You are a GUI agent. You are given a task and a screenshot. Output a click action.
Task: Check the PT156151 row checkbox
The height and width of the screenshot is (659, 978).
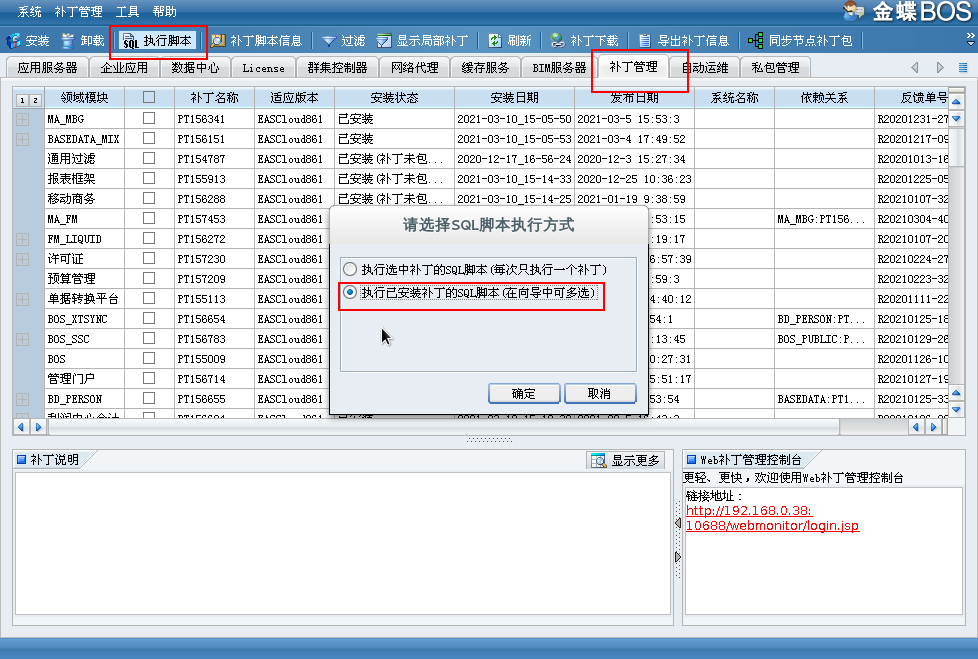pyautogui.click(x=149, y=138)
